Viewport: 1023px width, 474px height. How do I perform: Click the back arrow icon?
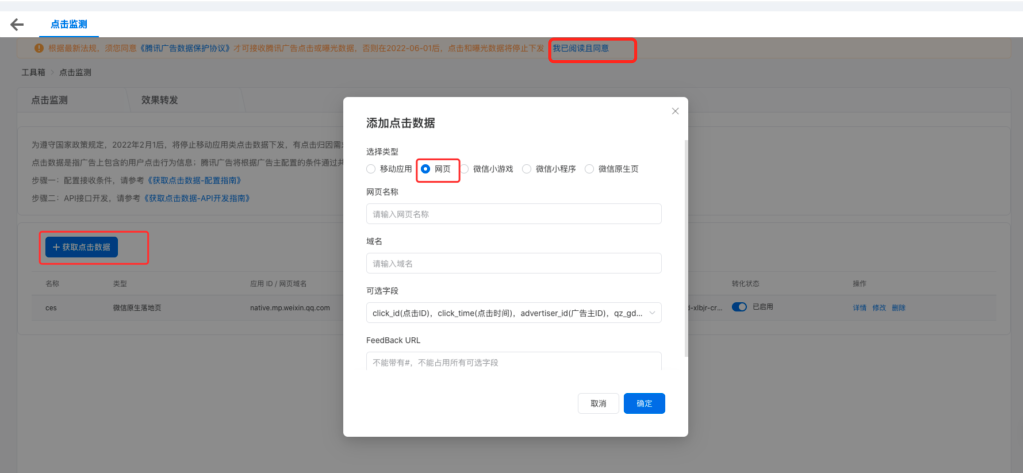[17, 24]
